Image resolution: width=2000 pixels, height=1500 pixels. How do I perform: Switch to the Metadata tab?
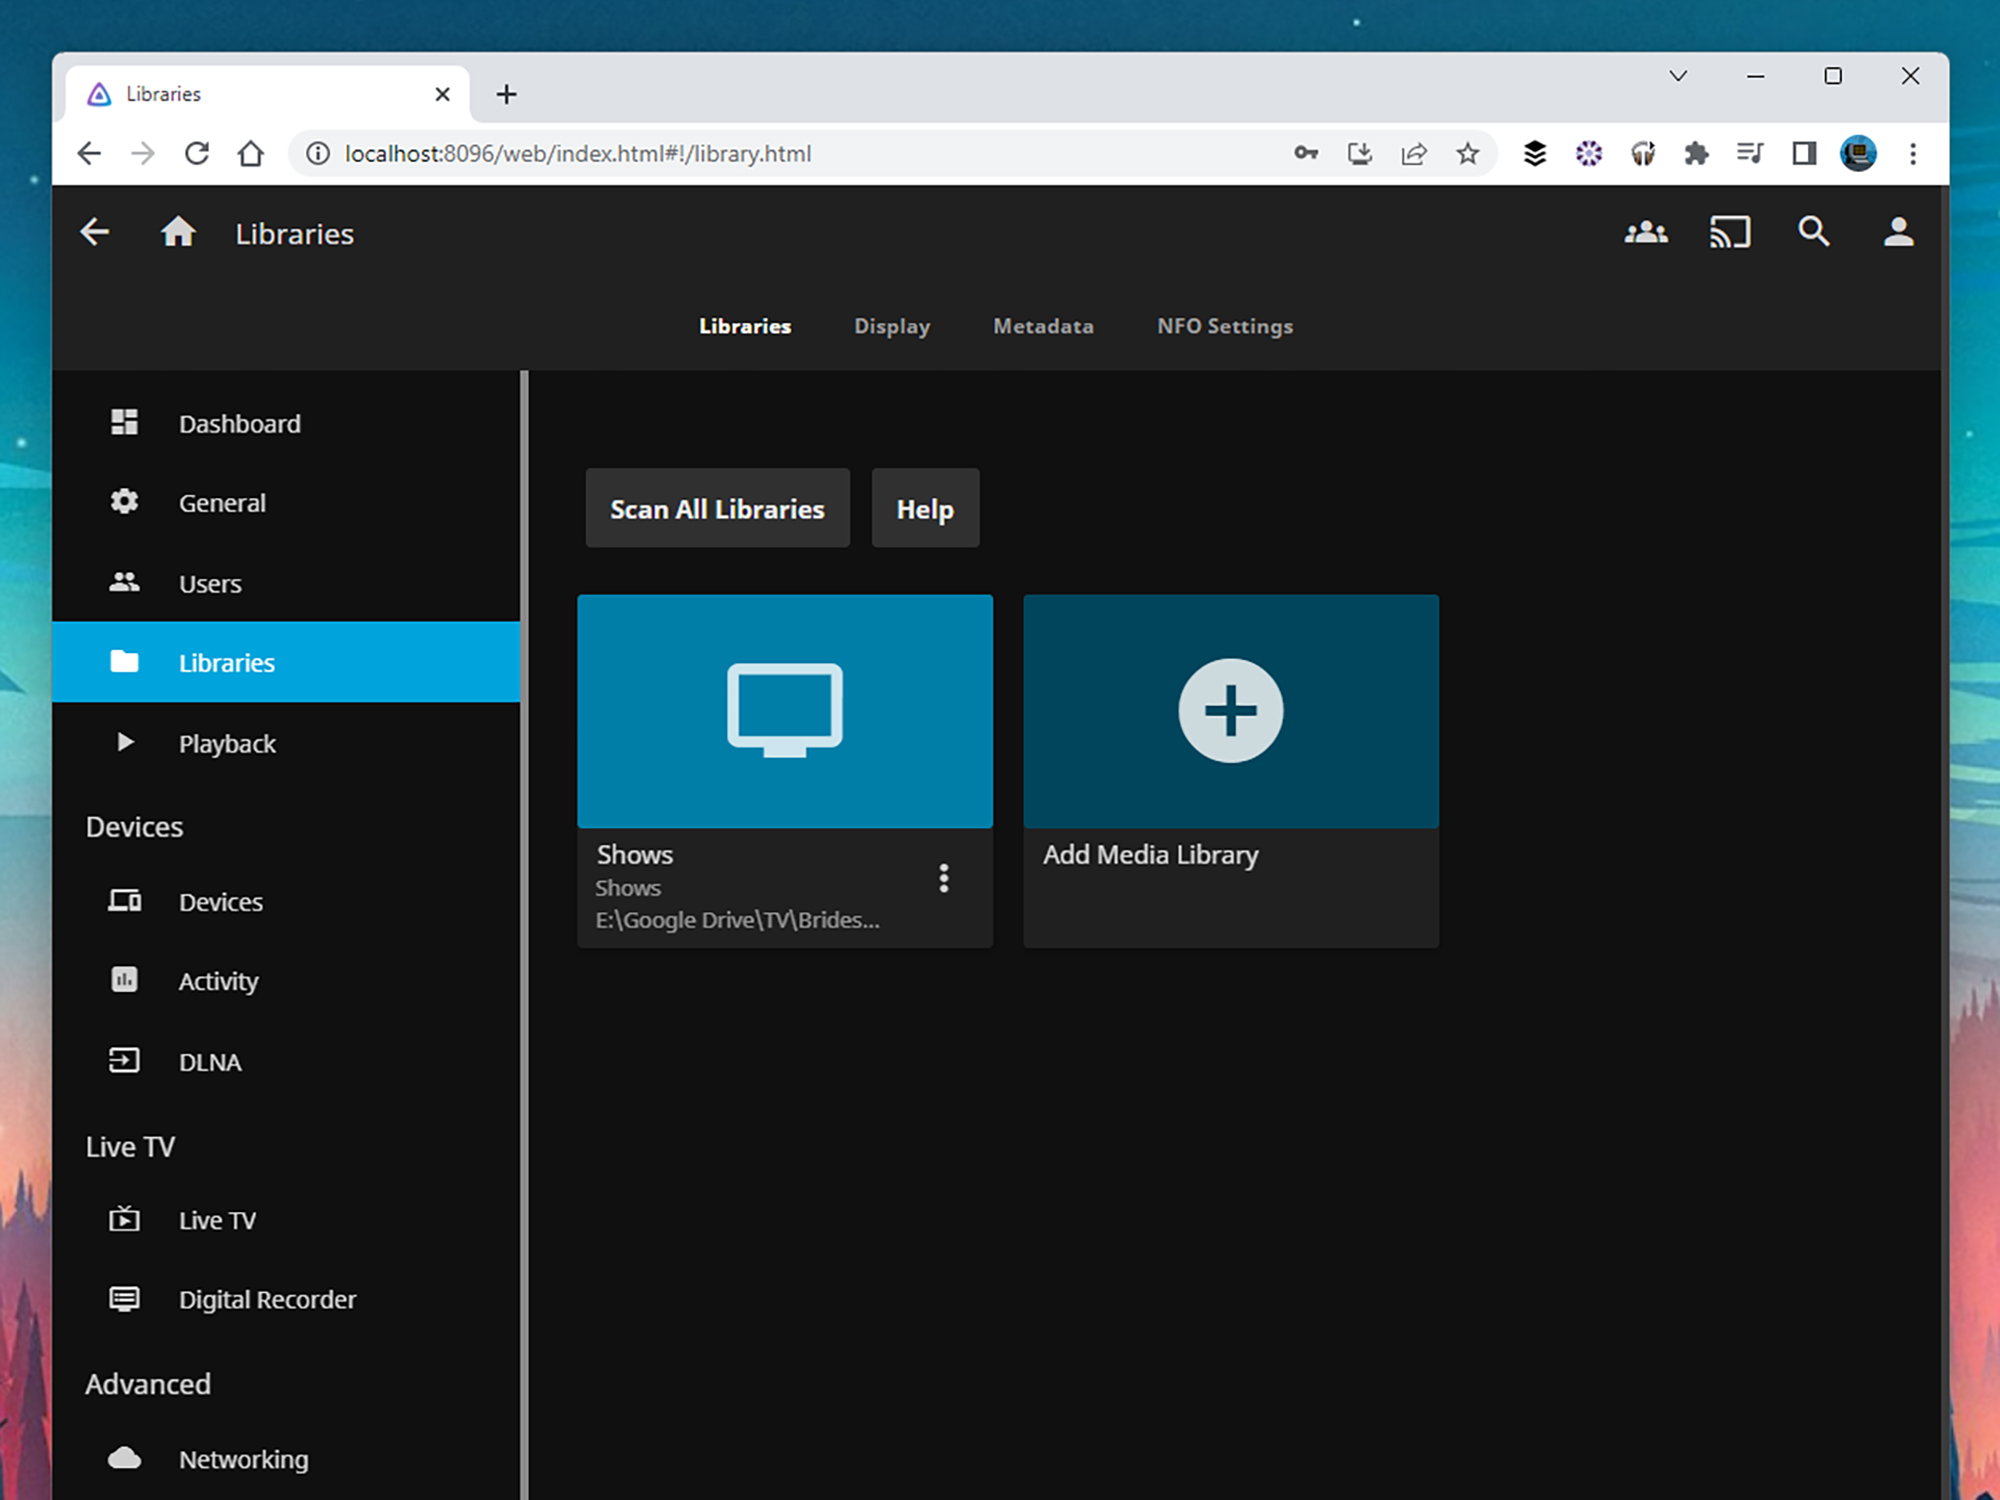pos(1043,326)
